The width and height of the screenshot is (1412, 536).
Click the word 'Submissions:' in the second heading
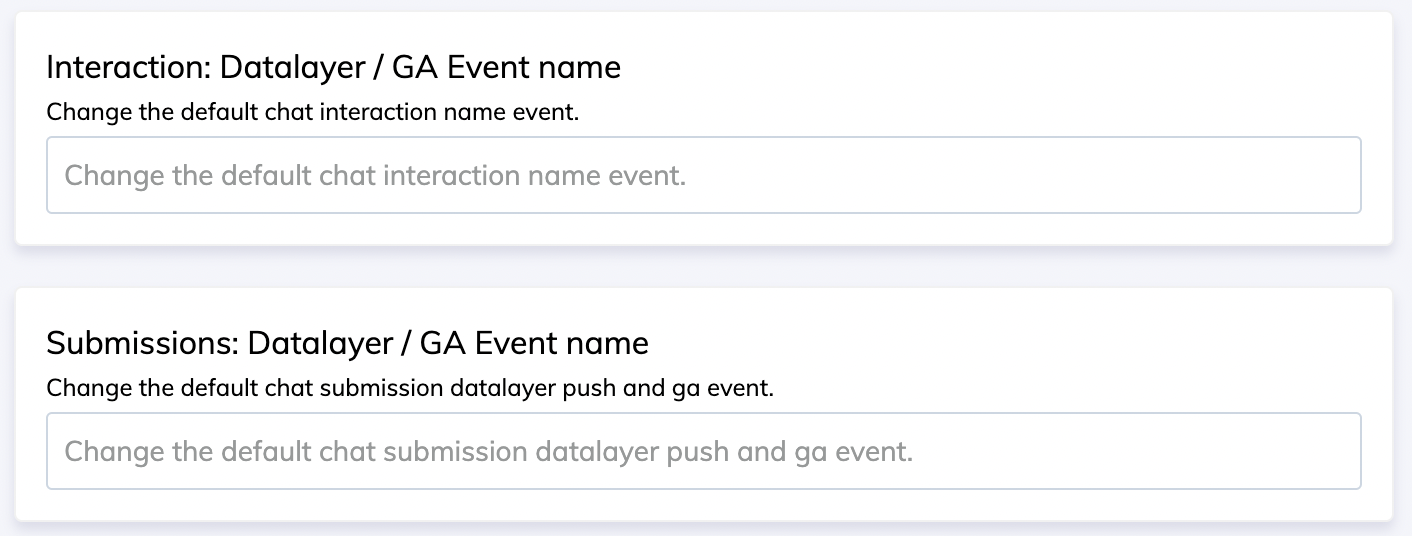pos(143,343)
